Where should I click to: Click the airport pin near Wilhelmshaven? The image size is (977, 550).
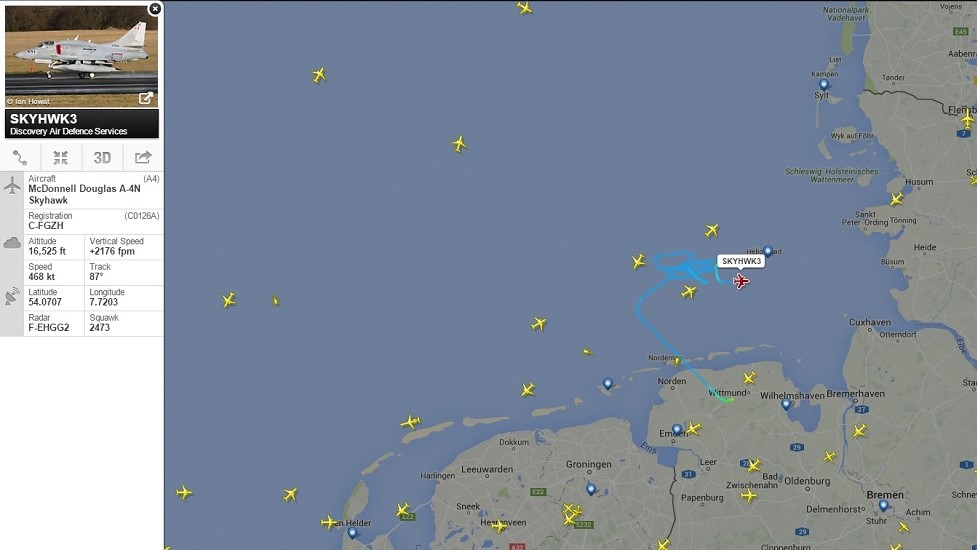point(786,405)
